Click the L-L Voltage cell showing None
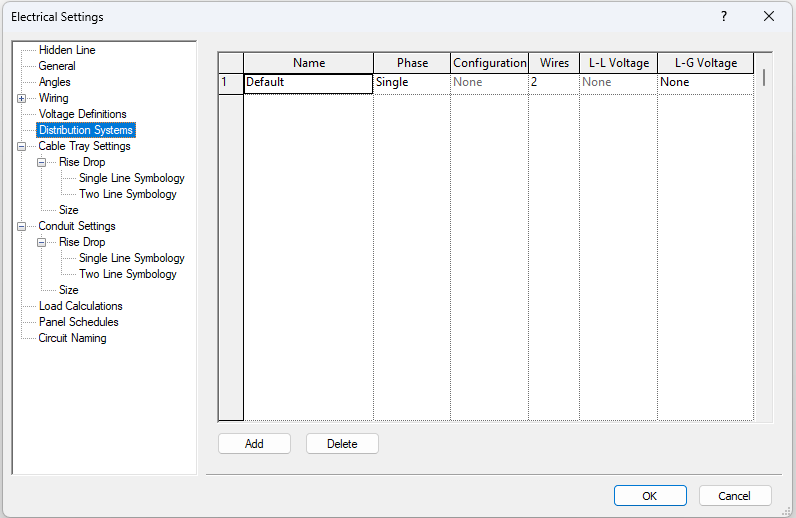 coord(619,84)
